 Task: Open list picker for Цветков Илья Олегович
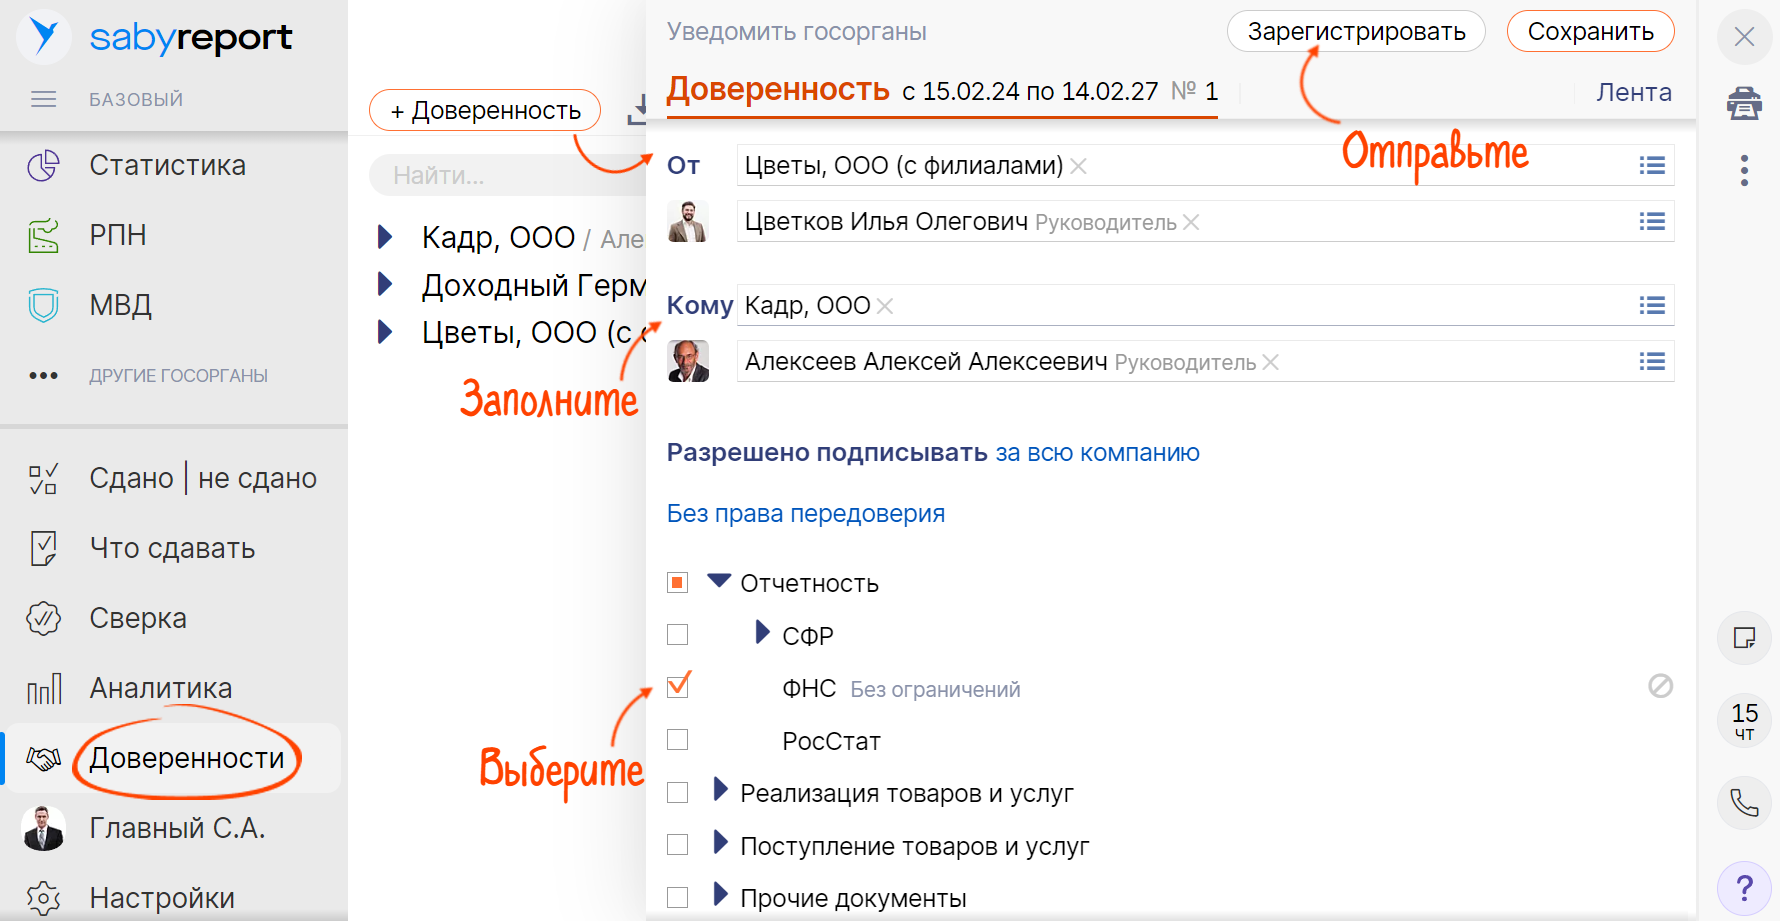1652,222
